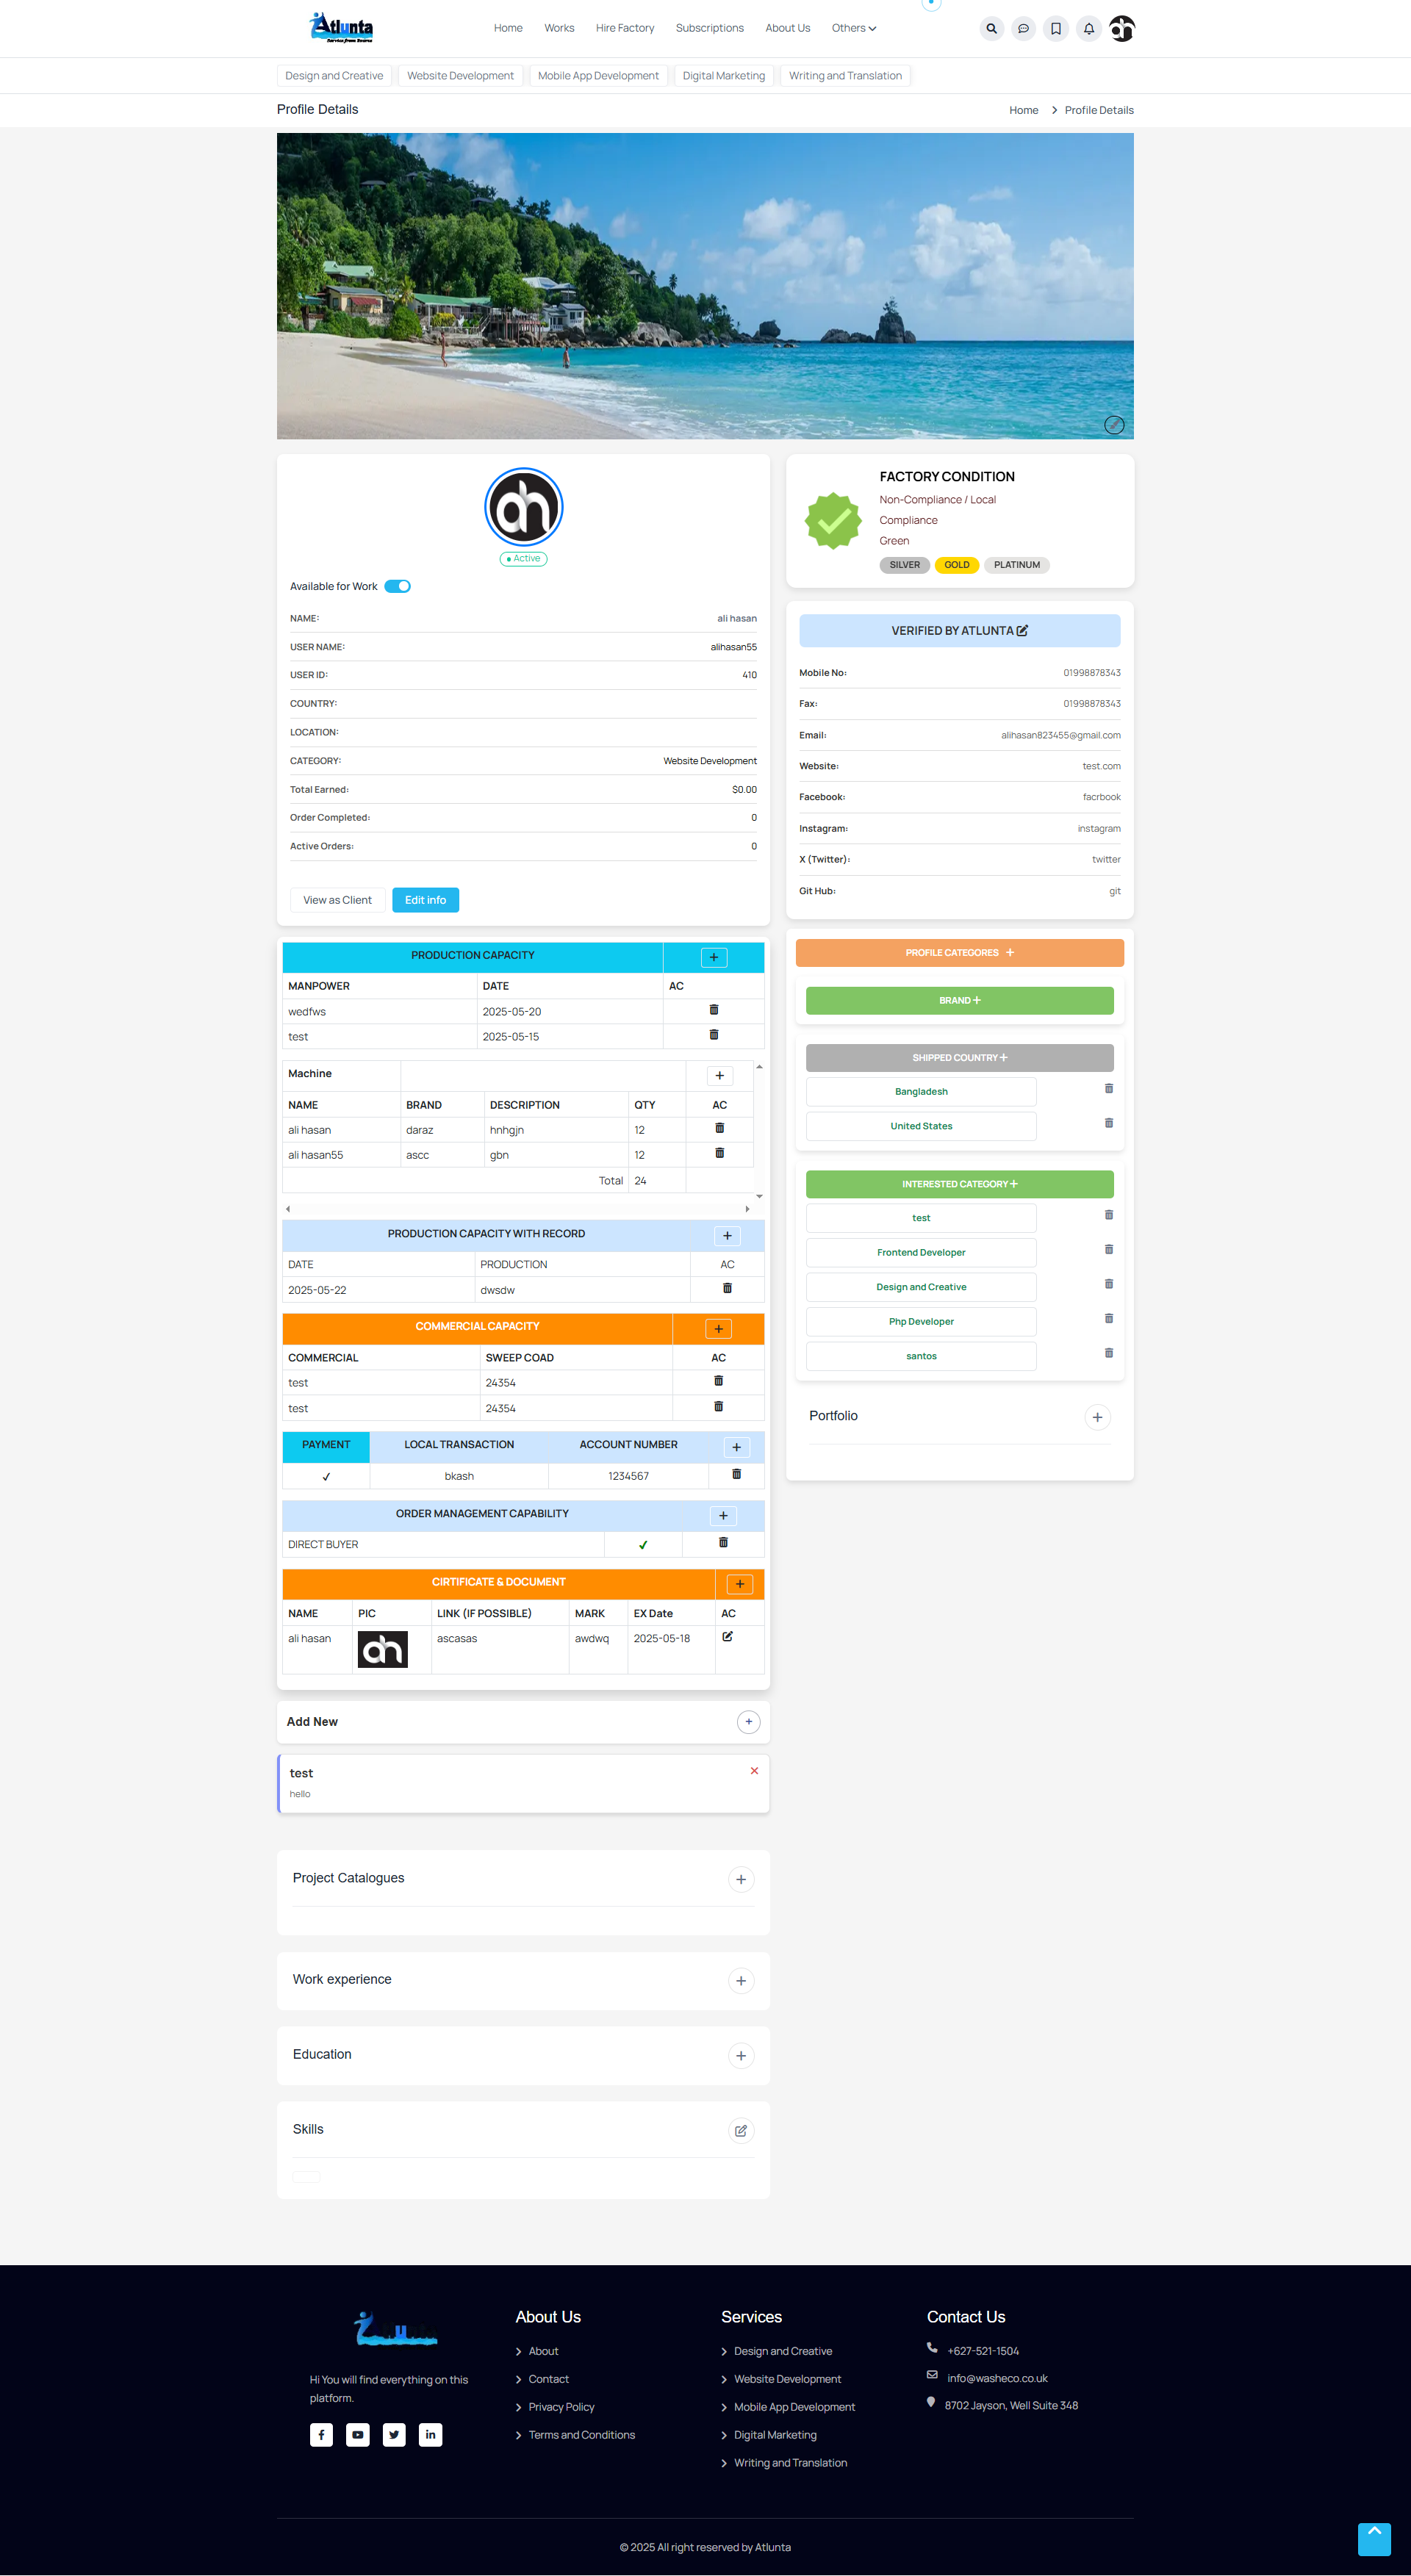
Task: Click the Edit info button
Action: (x=425, y=900)
